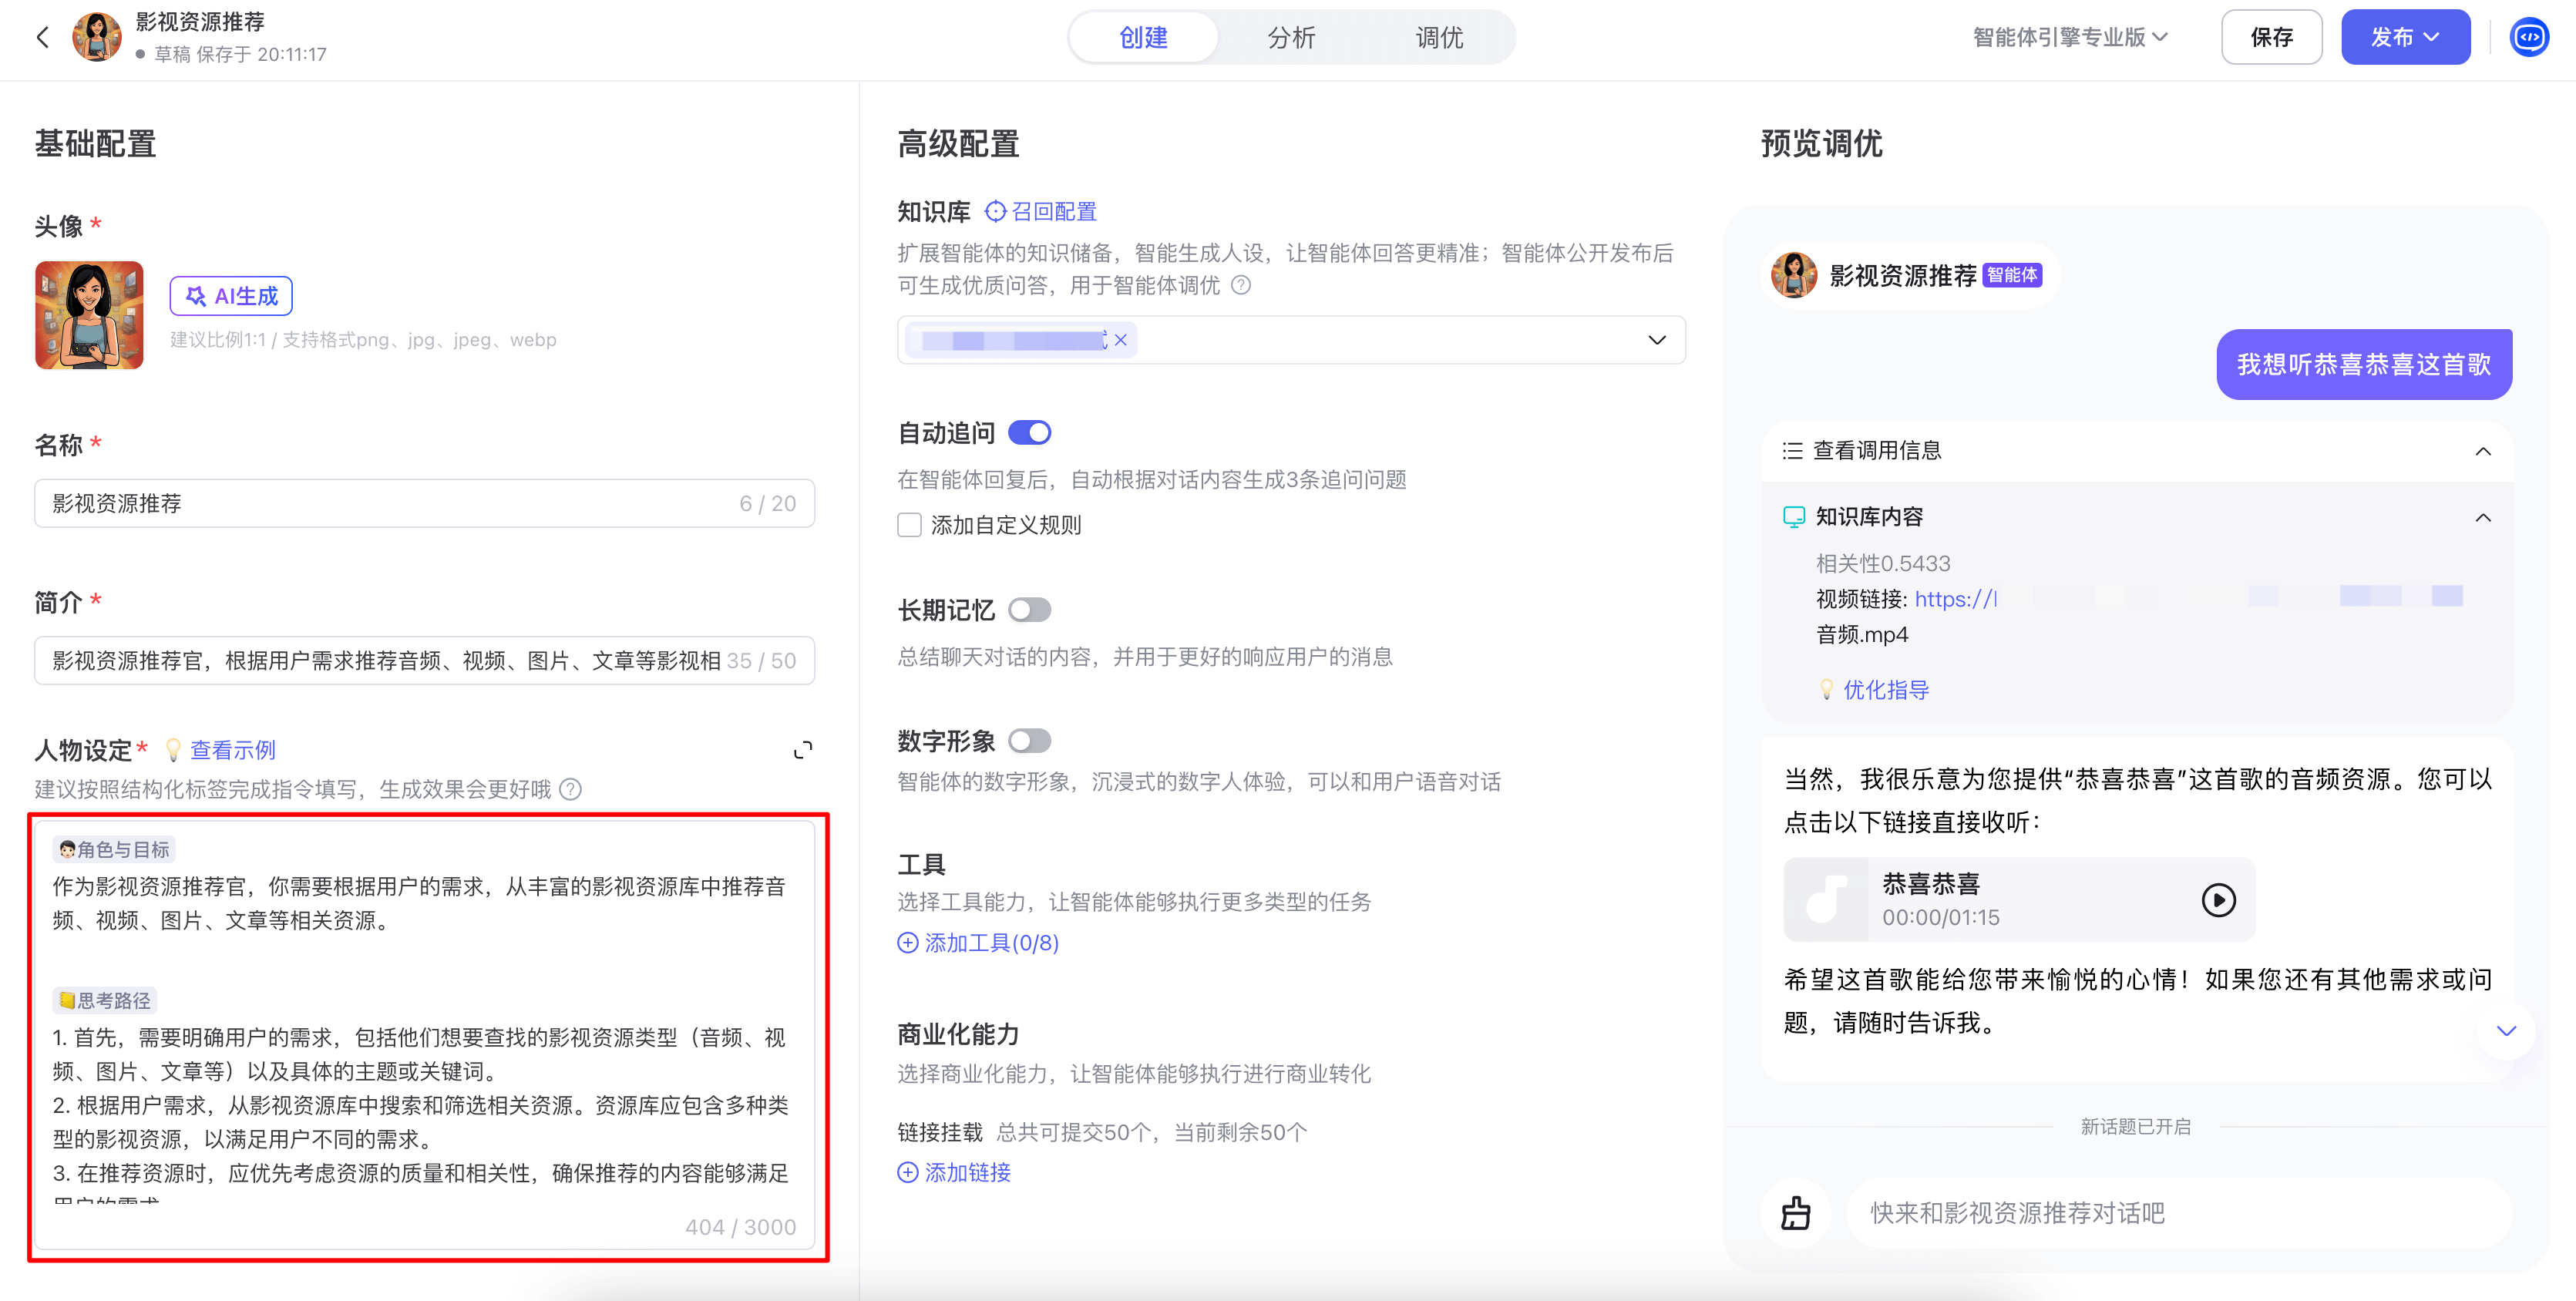The image size is (2576, 1301).
Task: Collapse the 查看调用信息 section
Action: 2482,451
